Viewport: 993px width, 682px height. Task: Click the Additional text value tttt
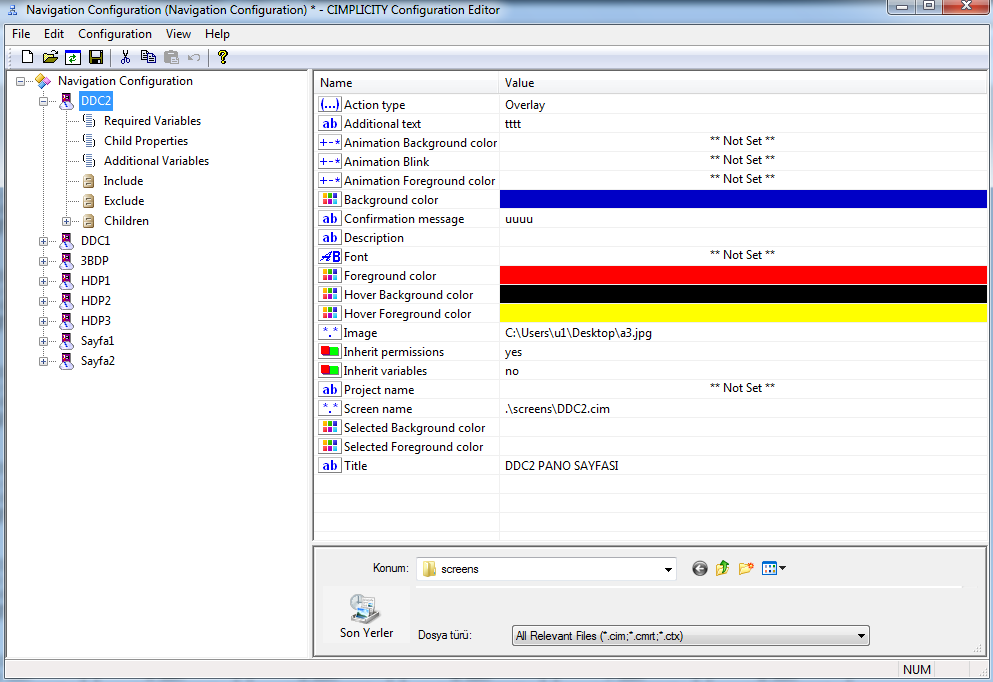513,124
